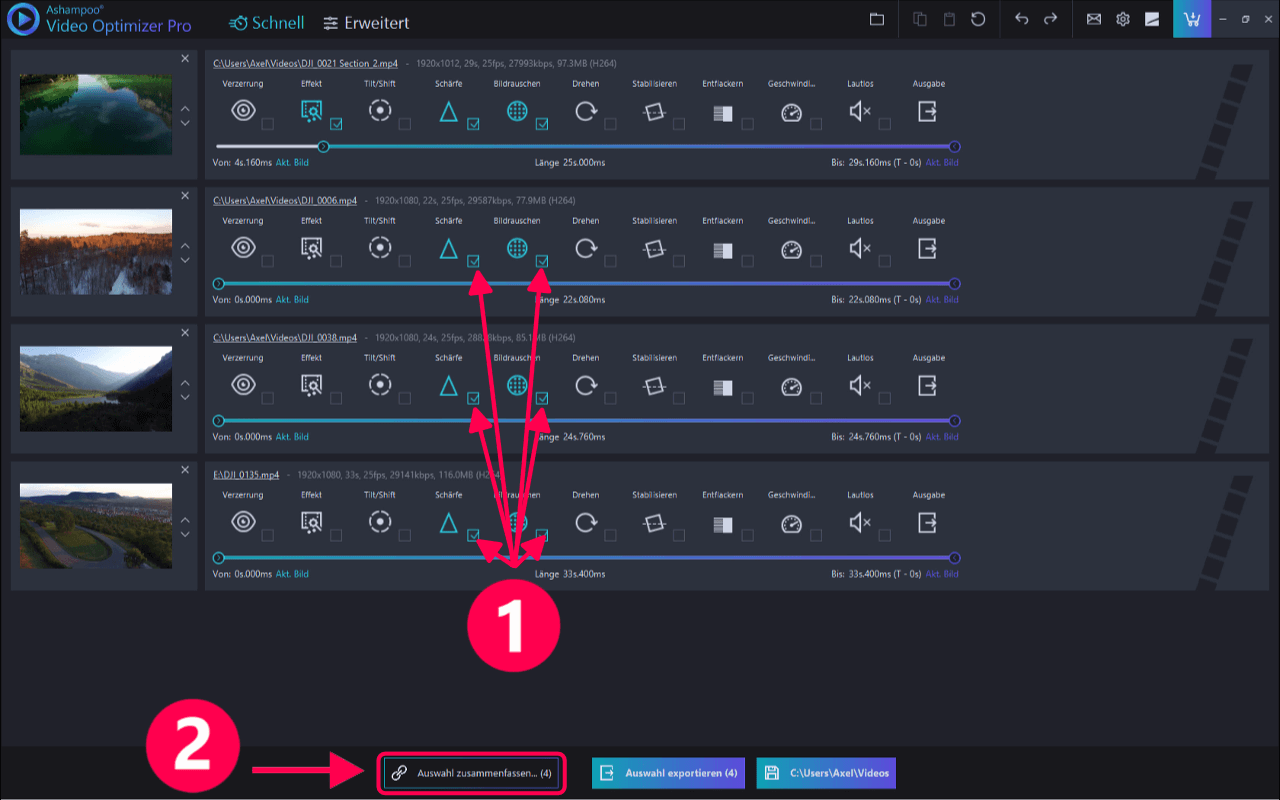The height and width of the screenshot is (800, 1280).
Task: Click the Tilt/Shift icon for DJI_0135.mp4
Action: 380,522
